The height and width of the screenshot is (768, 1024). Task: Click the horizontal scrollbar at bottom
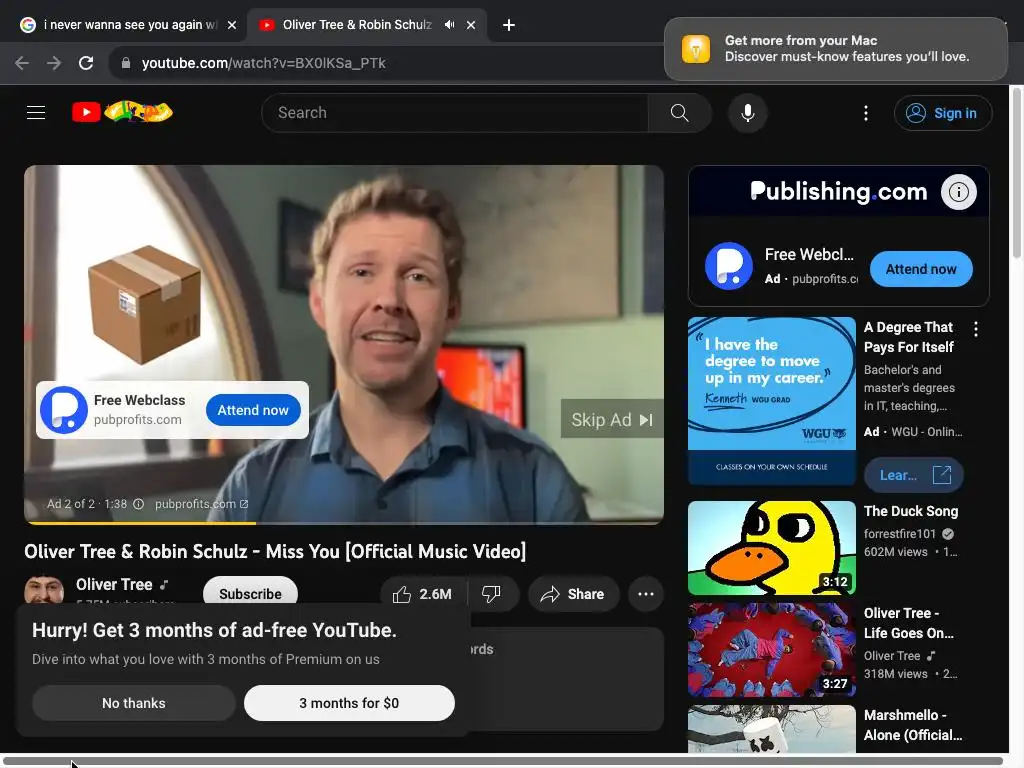pos(502,761)
